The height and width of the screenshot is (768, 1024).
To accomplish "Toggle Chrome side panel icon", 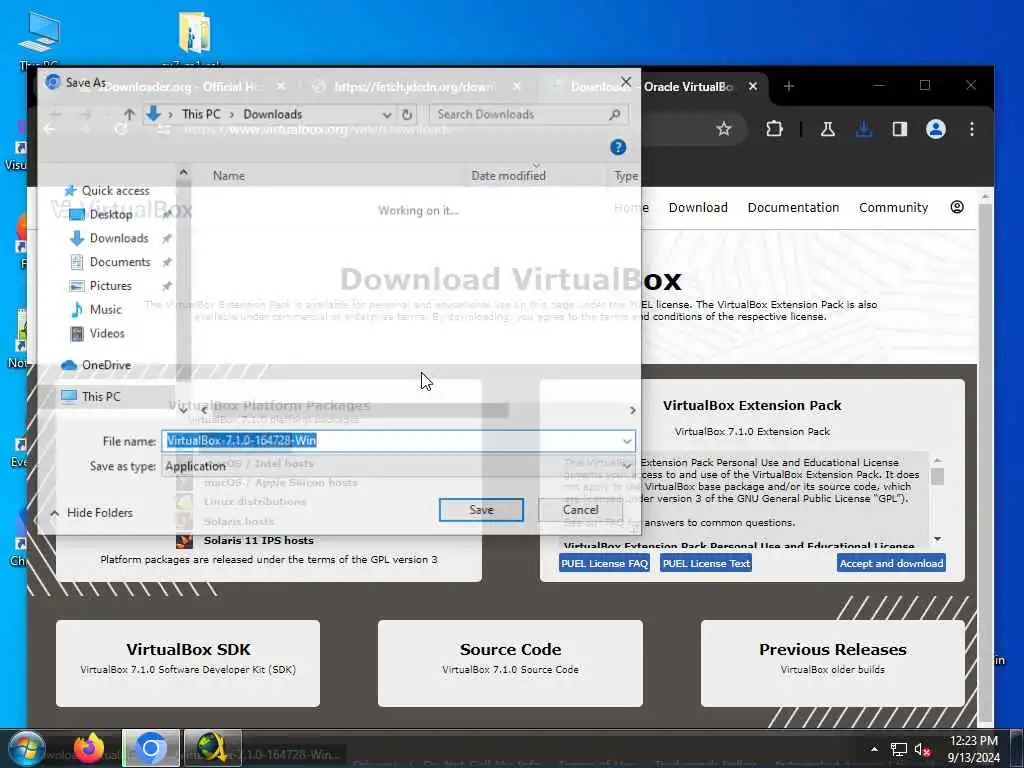I will pos(899,129).
